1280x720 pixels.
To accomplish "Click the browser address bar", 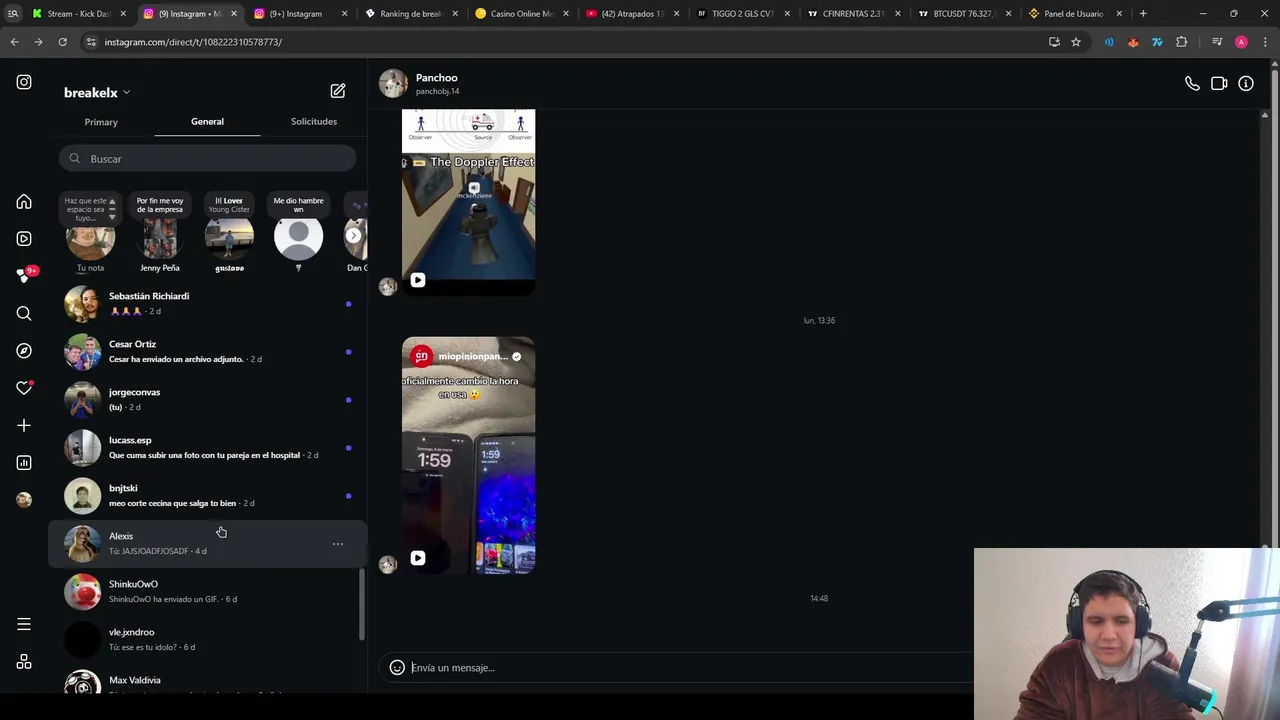I will coord(560,42).
